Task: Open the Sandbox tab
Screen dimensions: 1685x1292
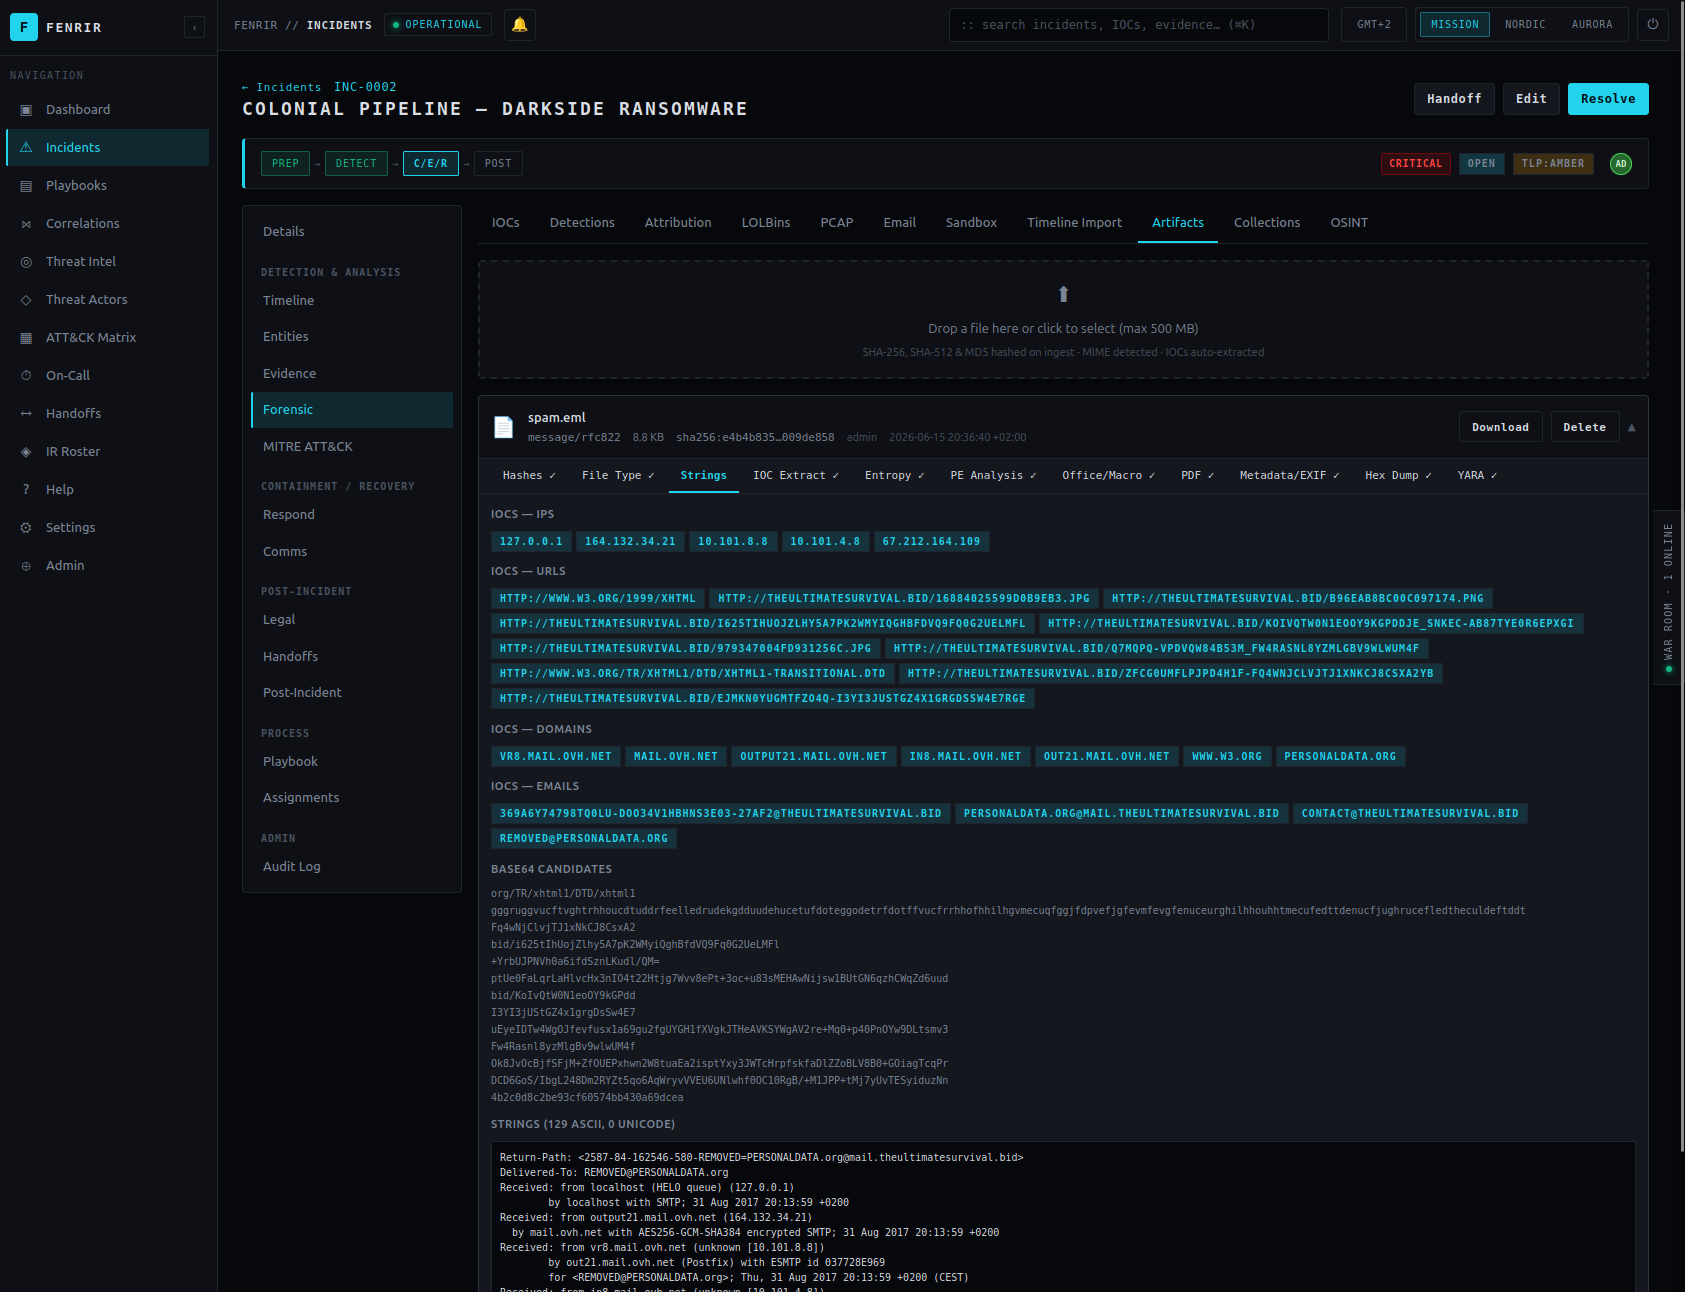Action: pyautogui.click(x=971, y=223)
